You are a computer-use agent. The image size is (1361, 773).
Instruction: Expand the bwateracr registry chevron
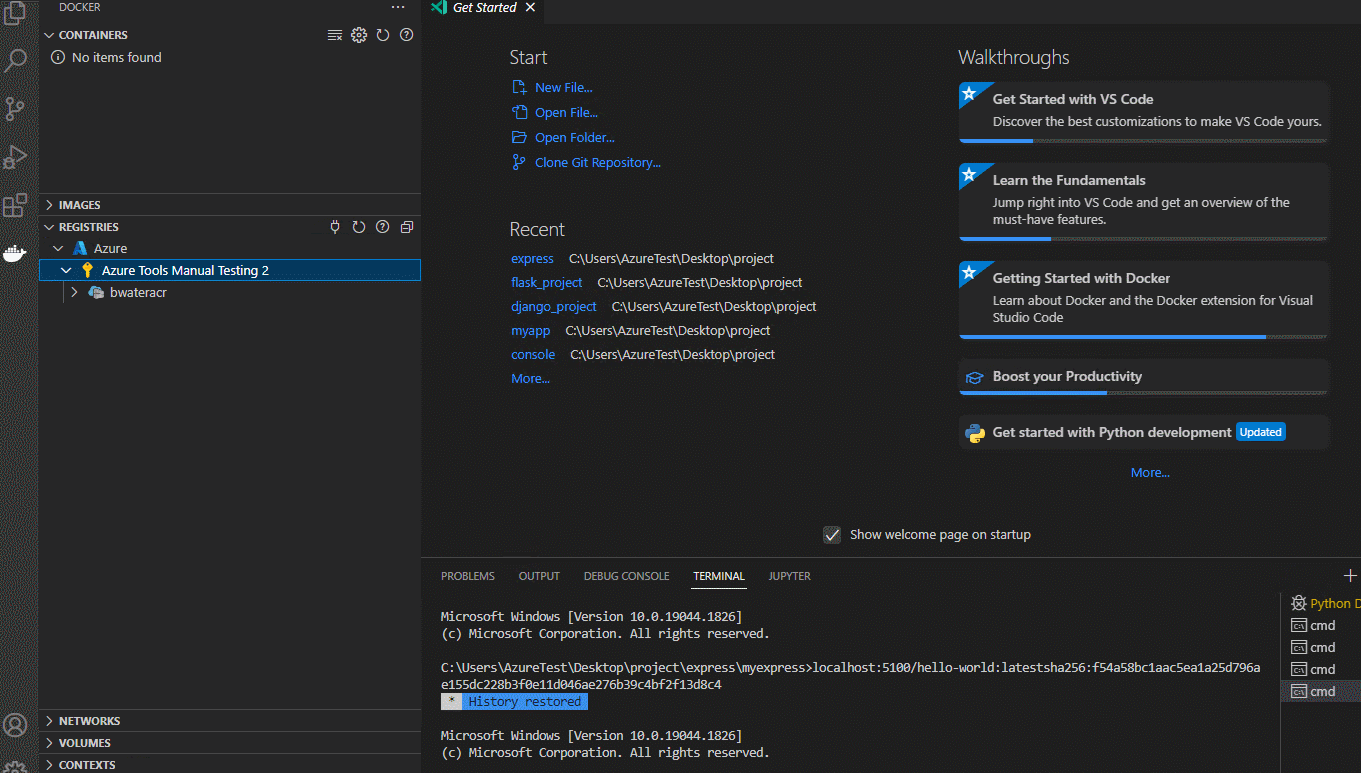74,292
